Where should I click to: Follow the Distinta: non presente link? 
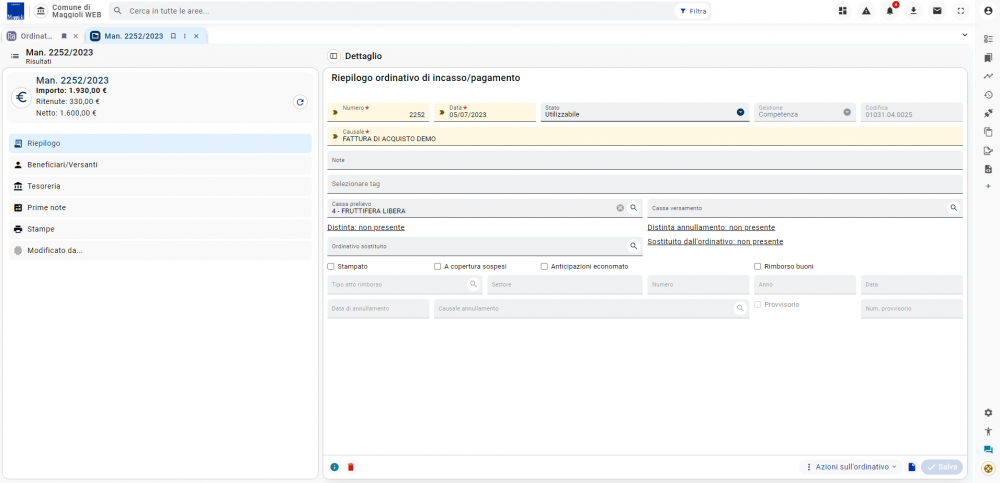(x=366, y=227)
